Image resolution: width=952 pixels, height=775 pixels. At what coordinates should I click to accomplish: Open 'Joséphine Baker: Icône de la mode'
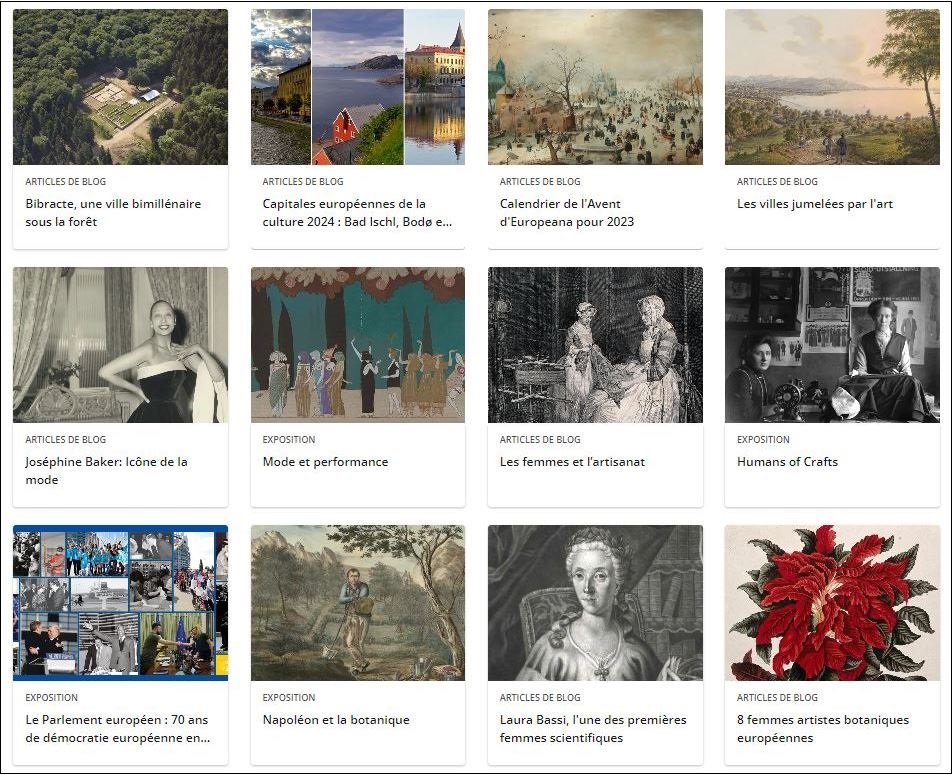106,471
